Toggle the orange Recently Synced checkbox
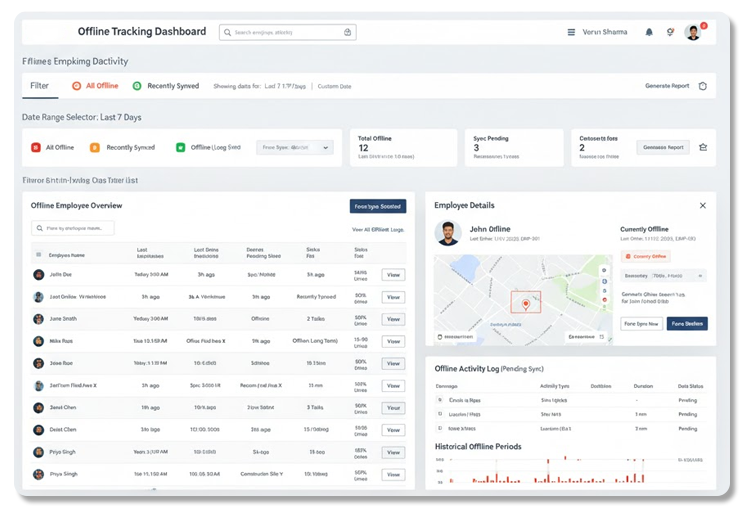The image size is (746, 507). [95, 147]
